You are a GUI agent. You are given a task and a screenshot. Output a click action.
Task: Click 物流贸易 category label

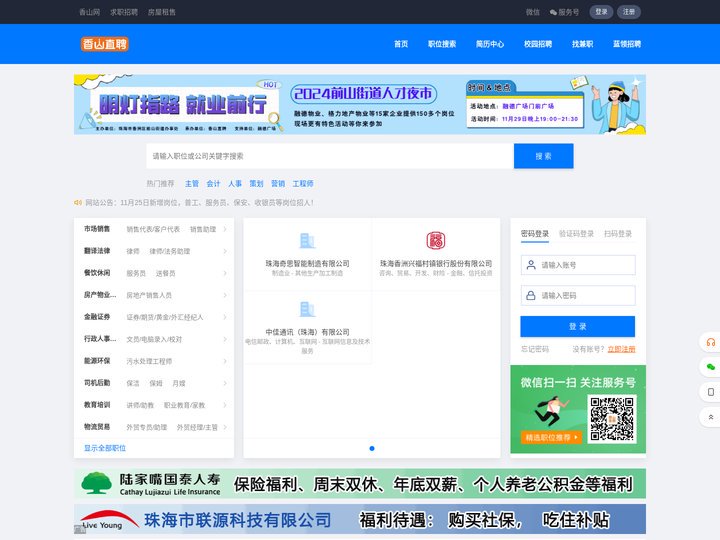[97, 427]
